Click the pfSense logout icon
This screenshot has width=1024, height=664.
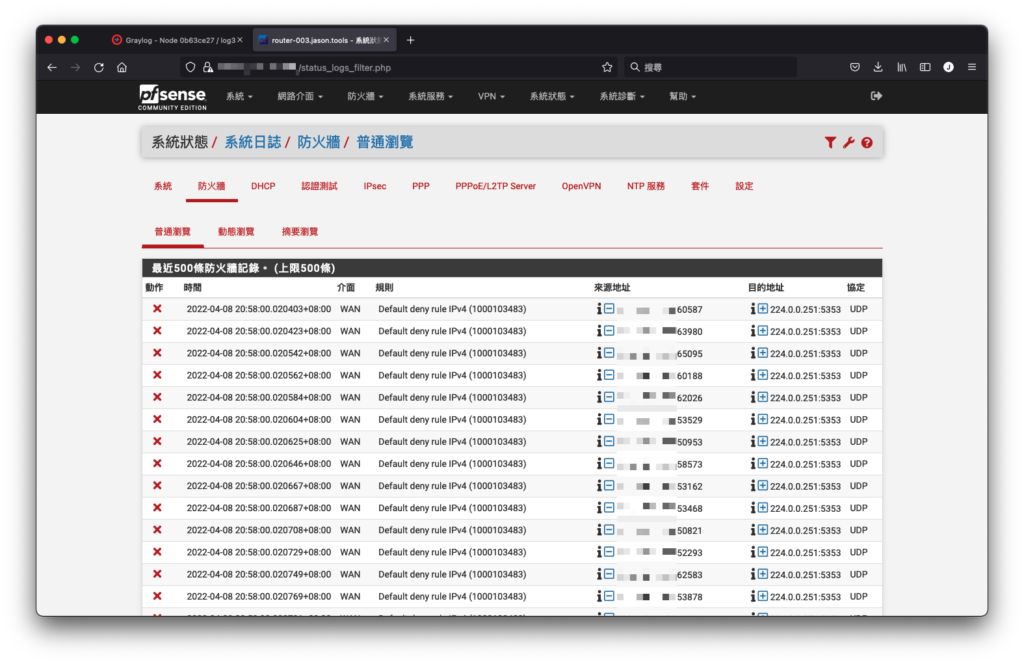876,96
